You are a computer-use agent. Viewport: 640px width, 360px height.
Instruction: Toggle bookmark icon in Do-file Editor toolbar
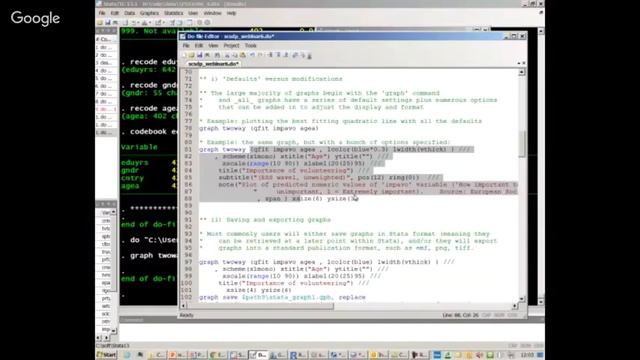click(270, 55)
